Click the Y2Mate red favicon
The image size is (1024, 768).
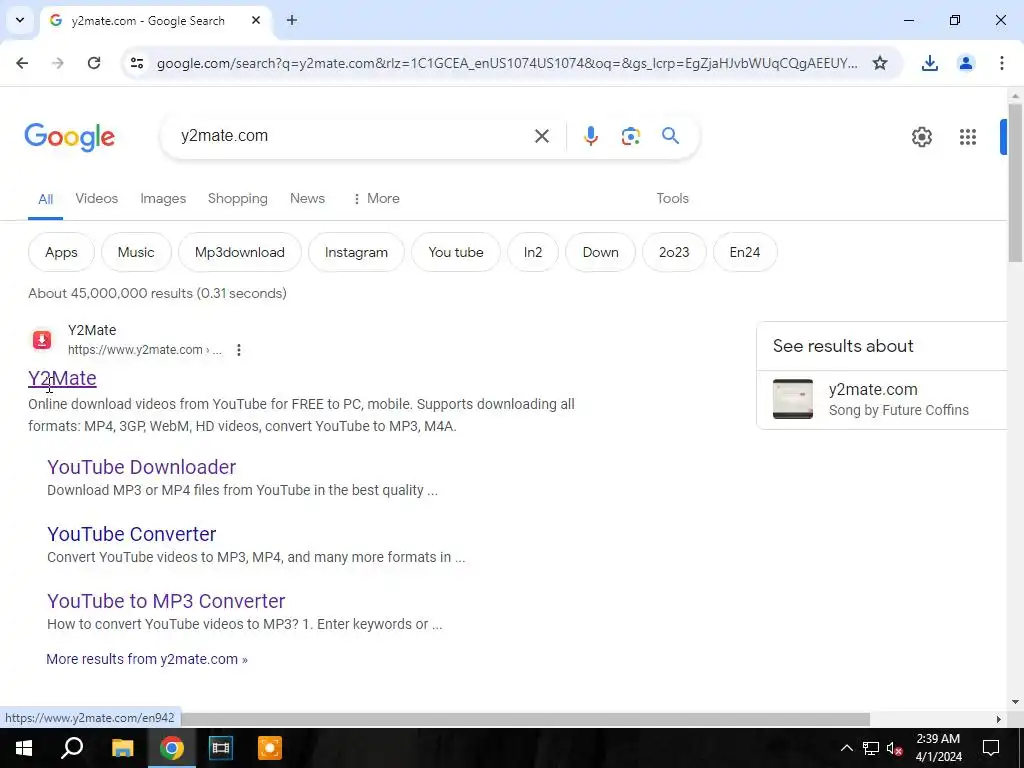point(42,340)
